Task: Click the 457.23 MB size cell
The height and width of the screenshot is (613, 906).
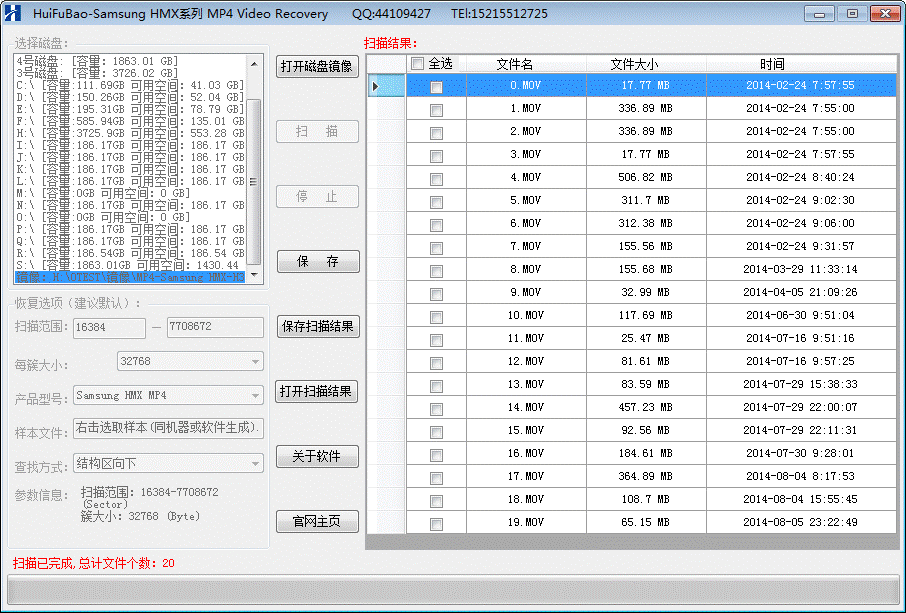Action: [646, 407]
